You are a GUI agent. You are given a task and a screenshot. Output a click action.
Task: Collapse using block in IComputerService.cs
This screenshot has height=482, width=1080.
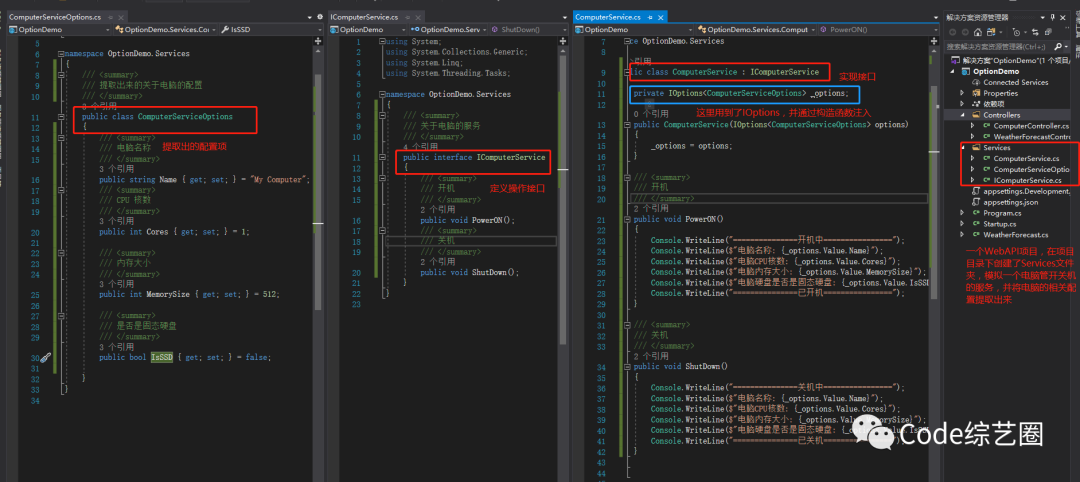[382, 42]
